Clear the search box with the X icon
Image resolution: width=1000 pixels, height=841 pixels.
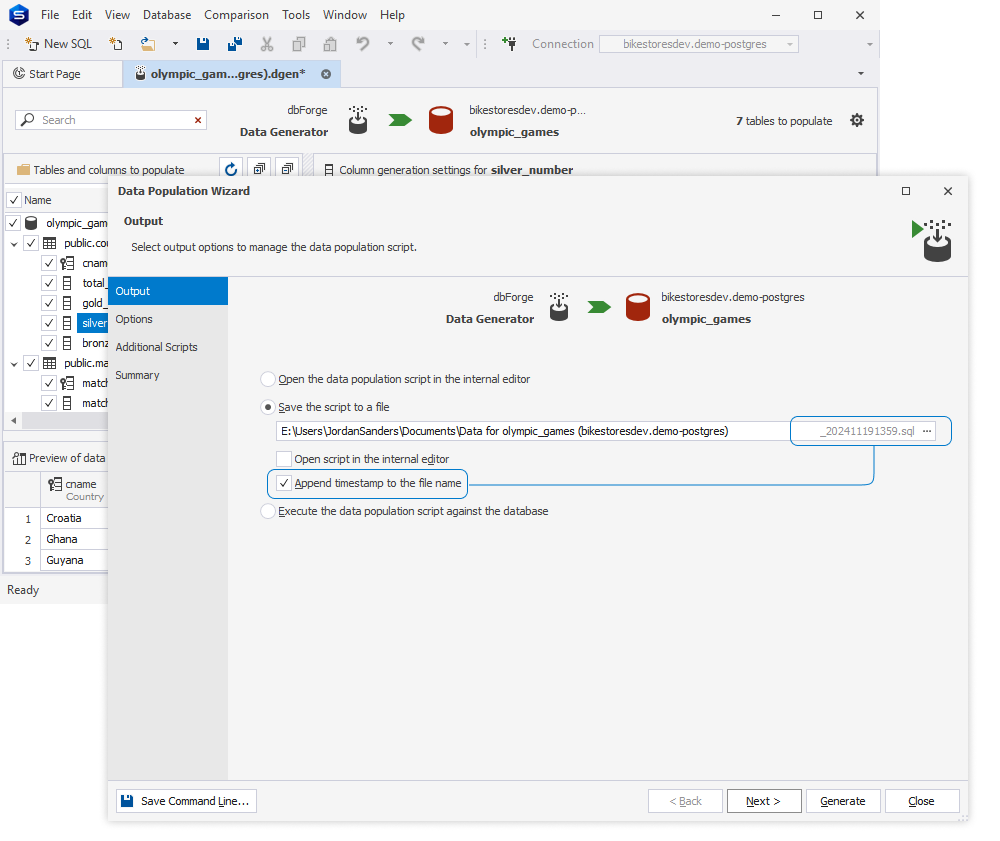click(197, 119)
